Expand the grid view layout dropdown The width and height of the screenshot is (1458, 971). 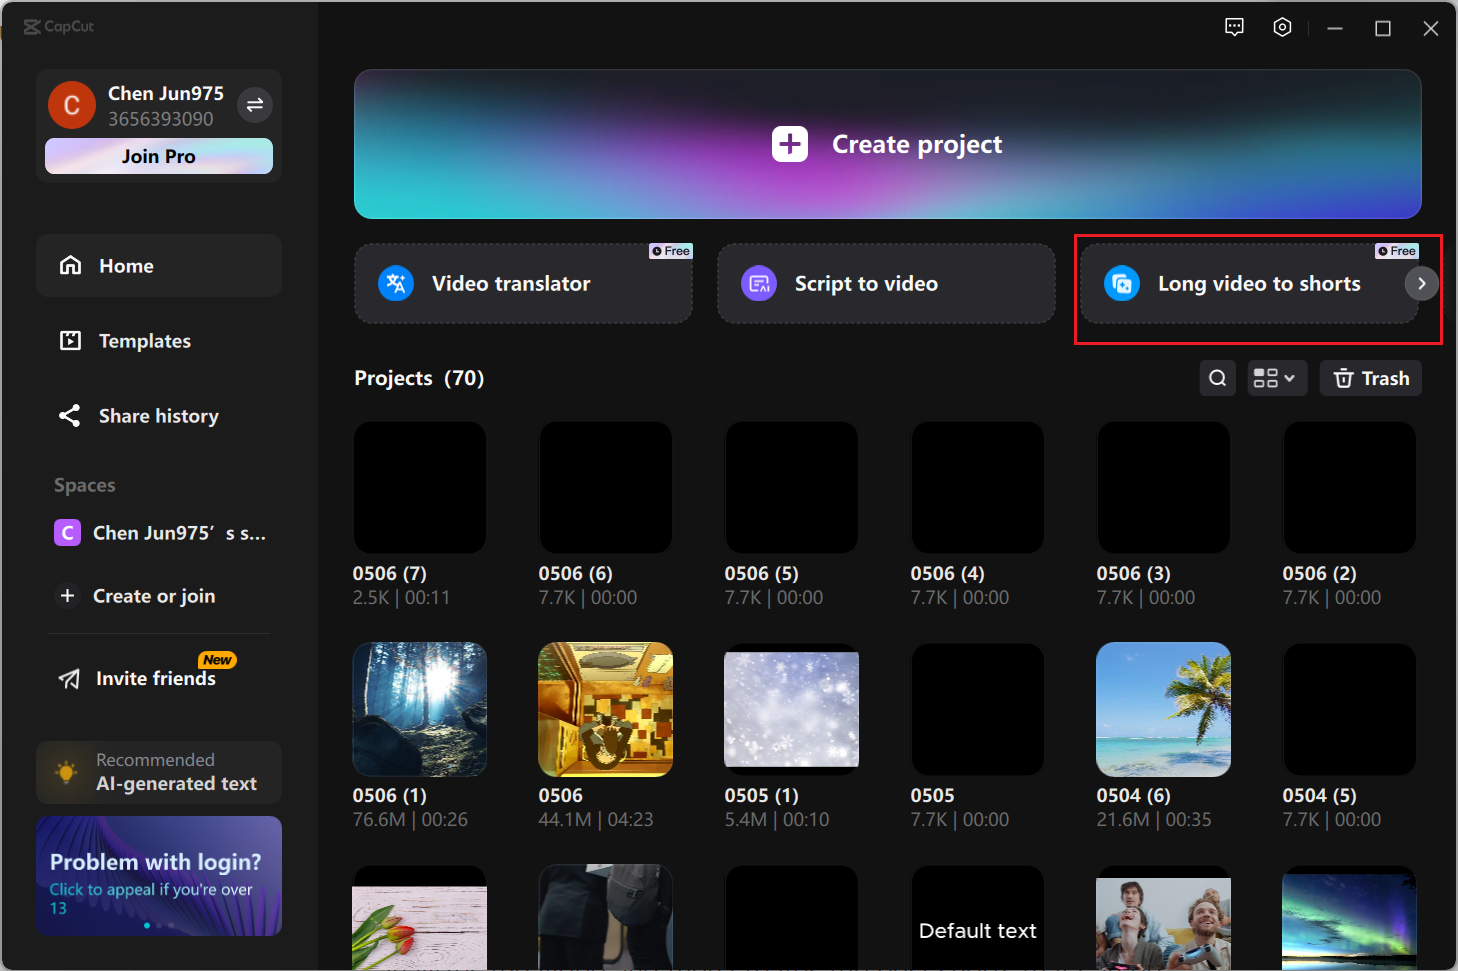pos(1276,378)
